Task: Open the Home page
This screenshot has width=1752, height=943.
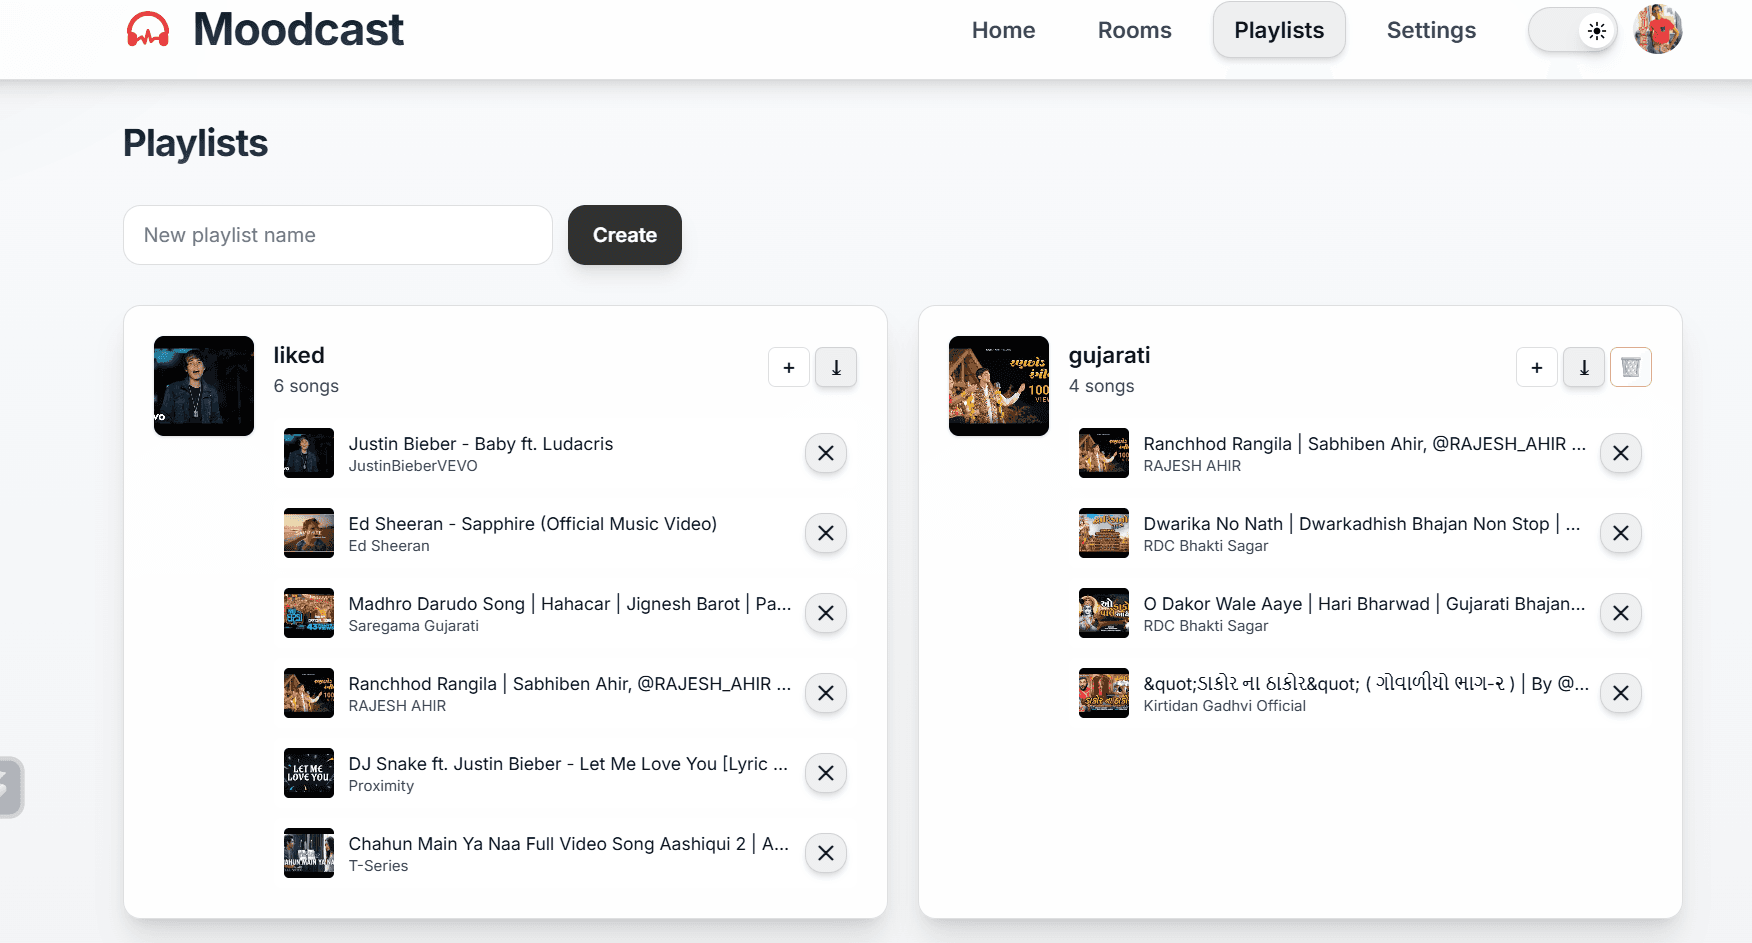Action: [x=1003, y=30]
